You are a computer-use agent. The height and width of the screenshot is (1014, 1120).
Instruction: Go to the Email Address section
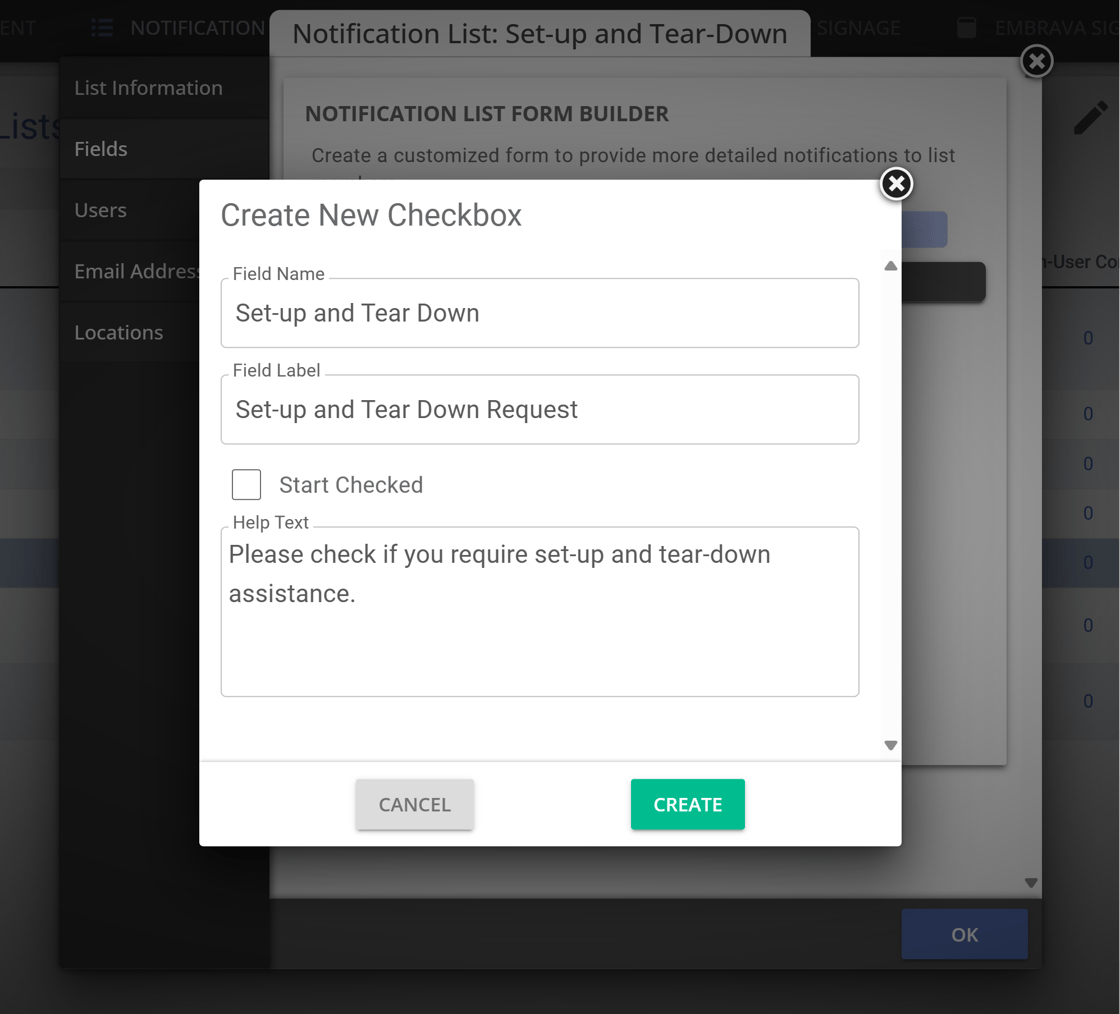pos(136,271)
